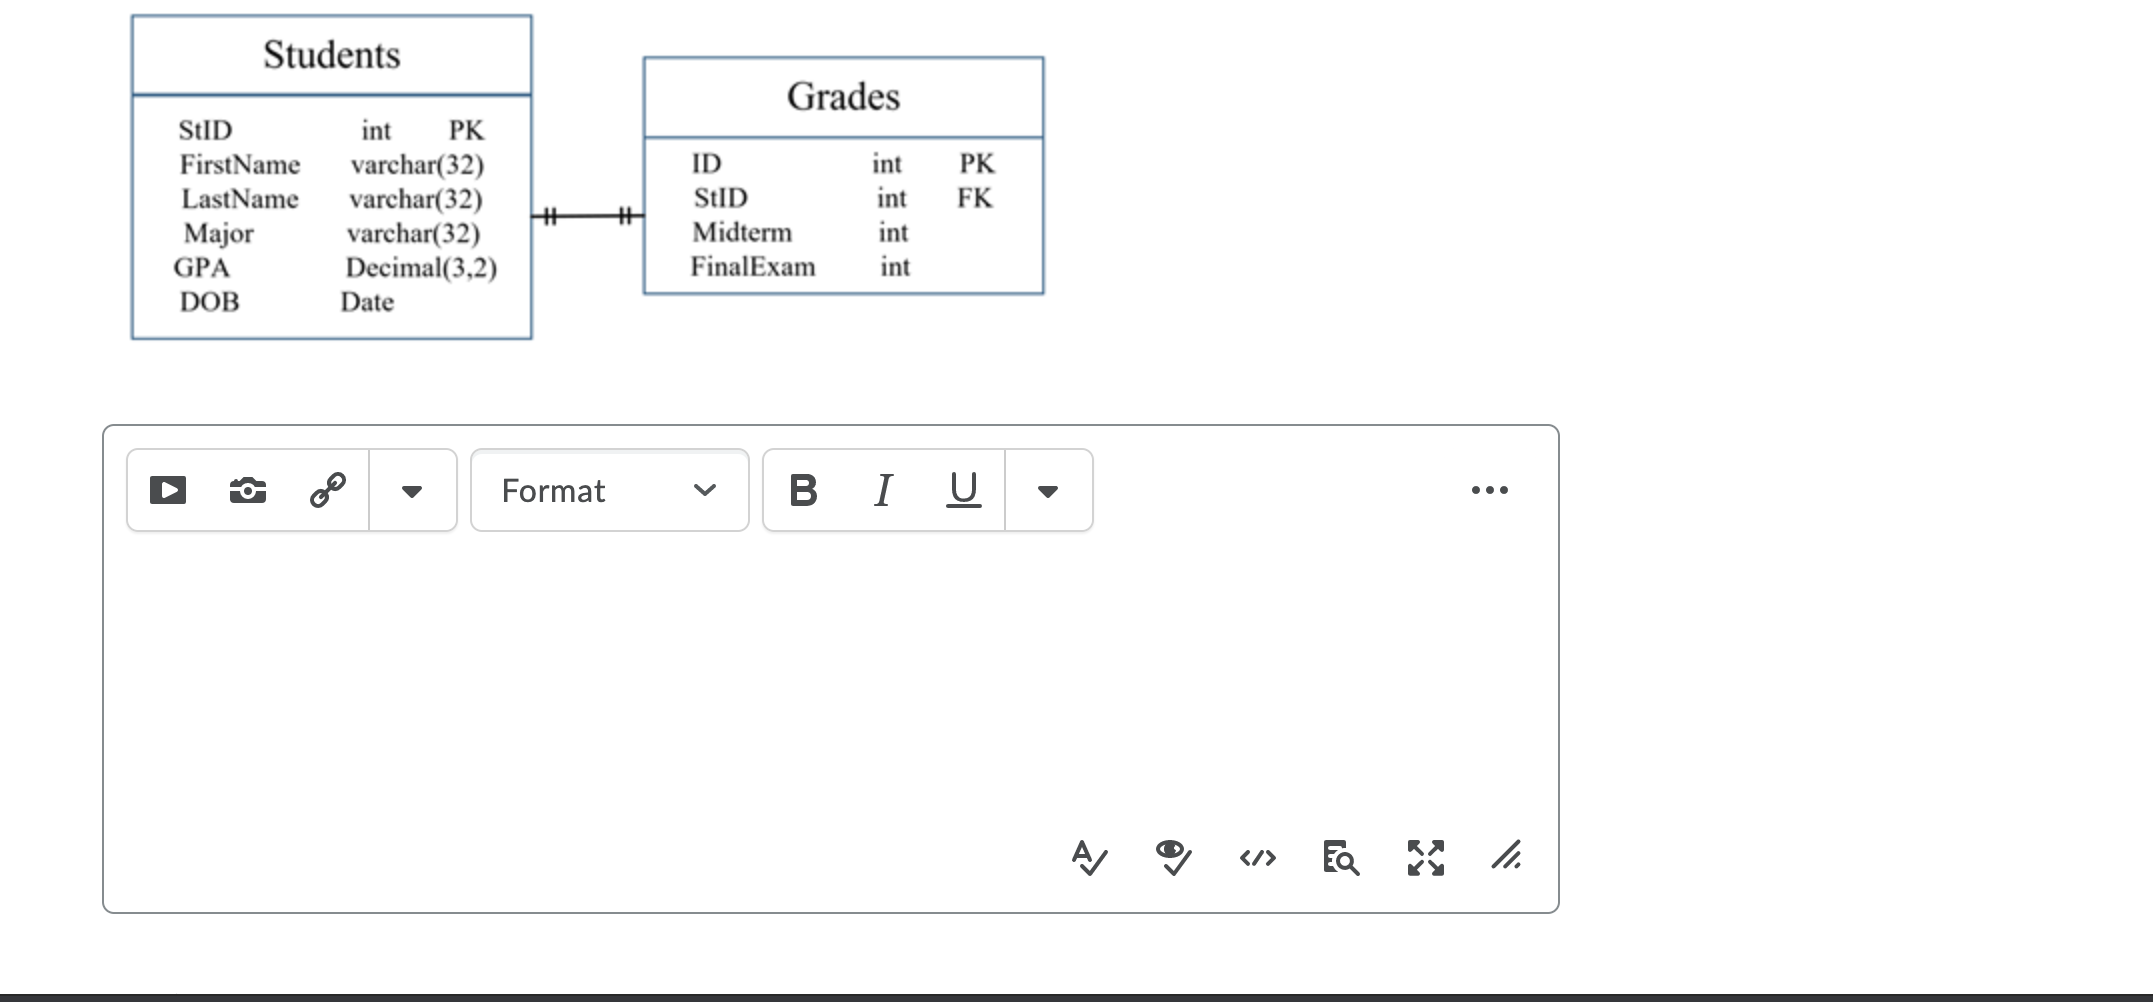The width and height of the screenshot is (2153, 1002).
Task: Click the FinalExam column name
Action: point(753,267)
